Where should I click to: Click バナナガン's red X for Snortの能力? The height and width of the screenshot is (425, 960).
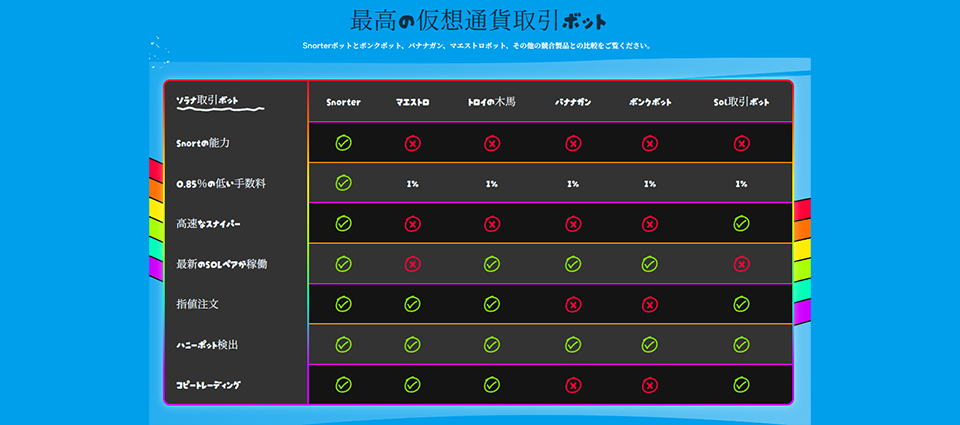pyautogui.click(x=573, y=144)
